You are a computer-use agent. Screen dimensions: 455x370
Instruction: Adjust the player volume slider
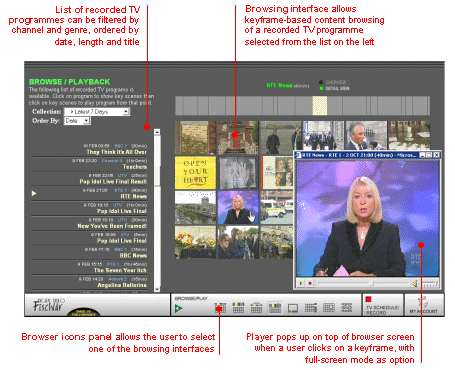pyautogui.click(x=429, y=284)
